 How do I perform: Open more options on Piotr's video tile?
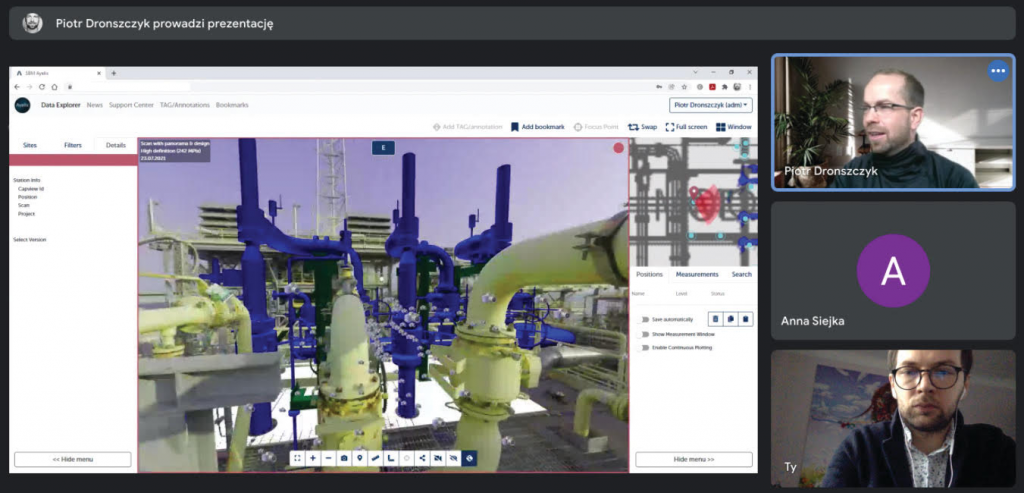(x=997, y=71)
